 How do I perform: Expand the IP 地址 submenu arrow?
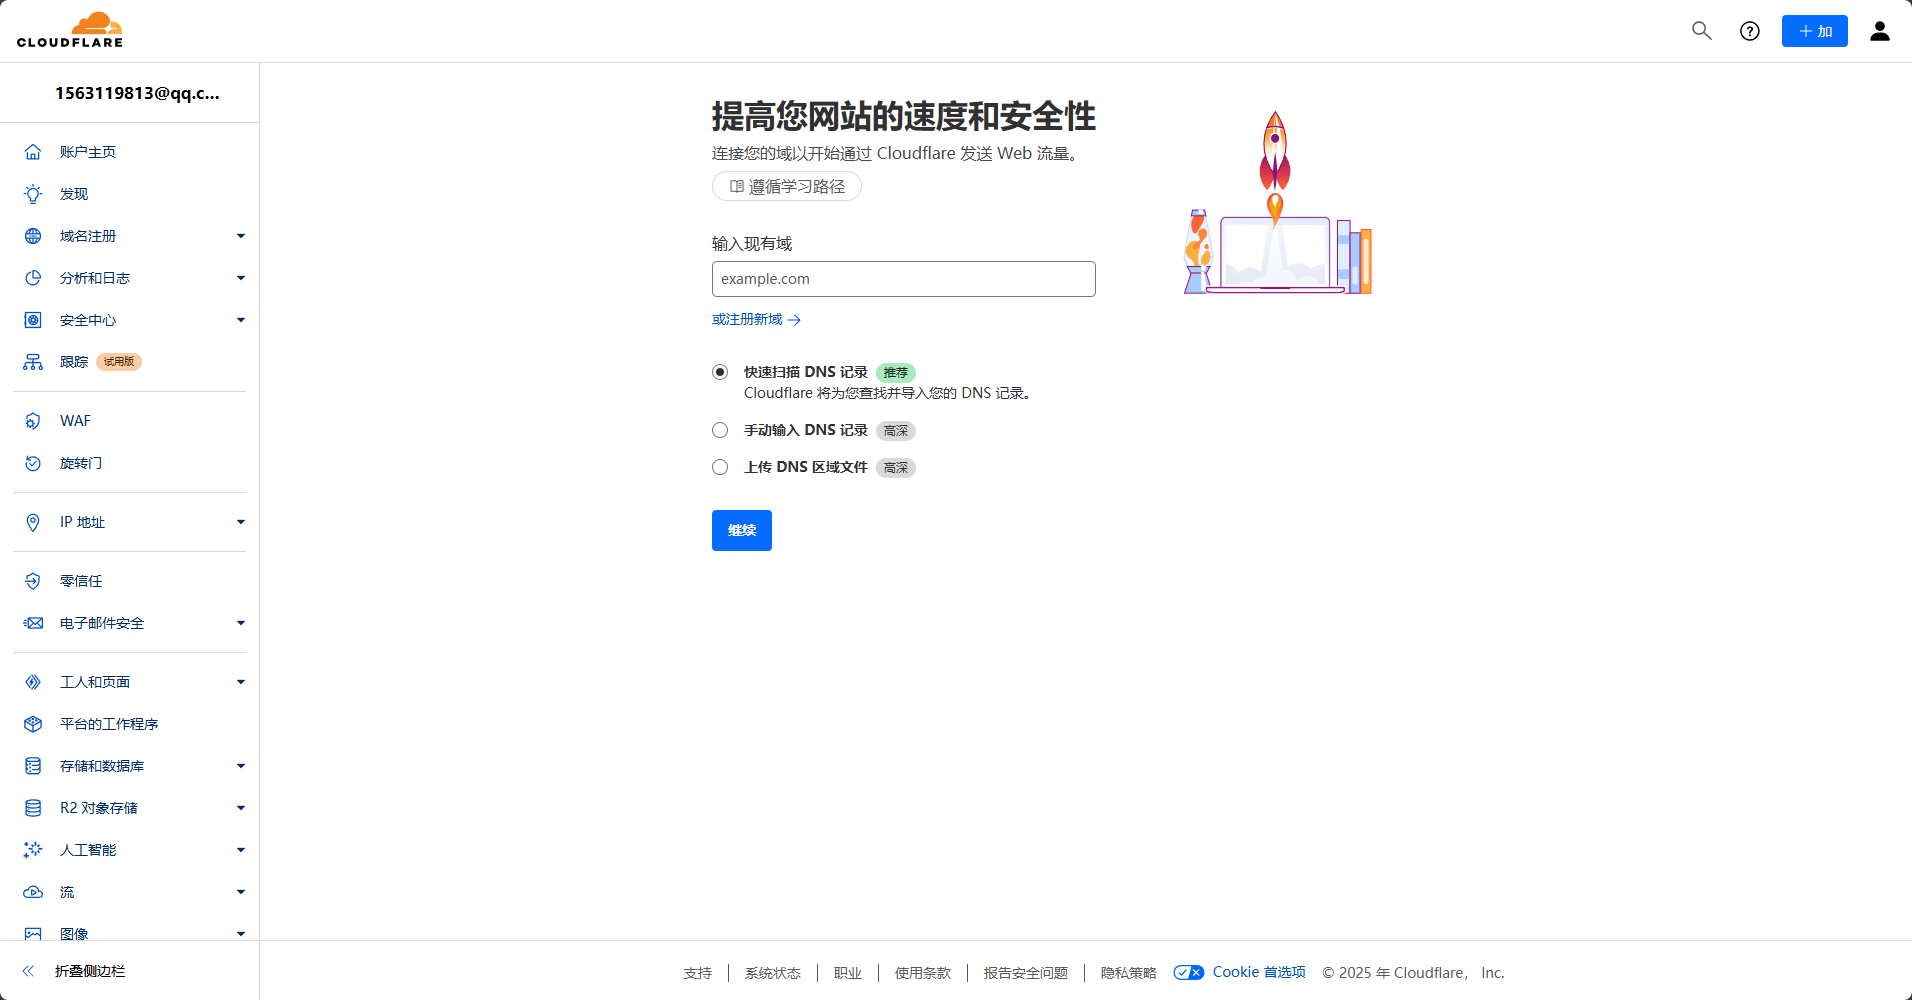(241, 522)
